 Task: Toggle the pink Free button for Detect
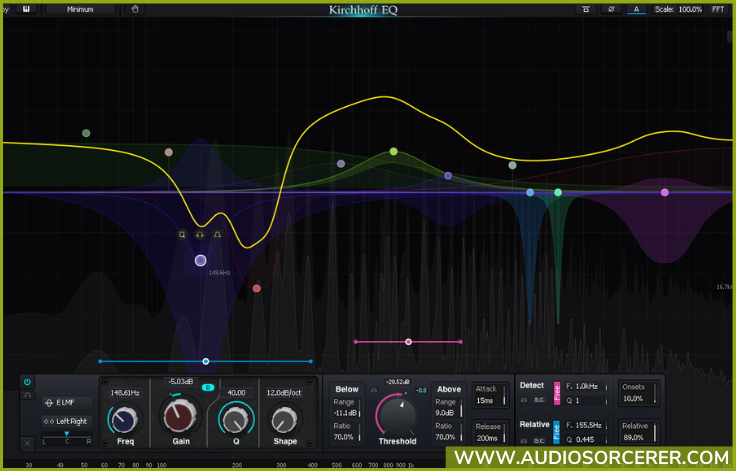(557, 393)
